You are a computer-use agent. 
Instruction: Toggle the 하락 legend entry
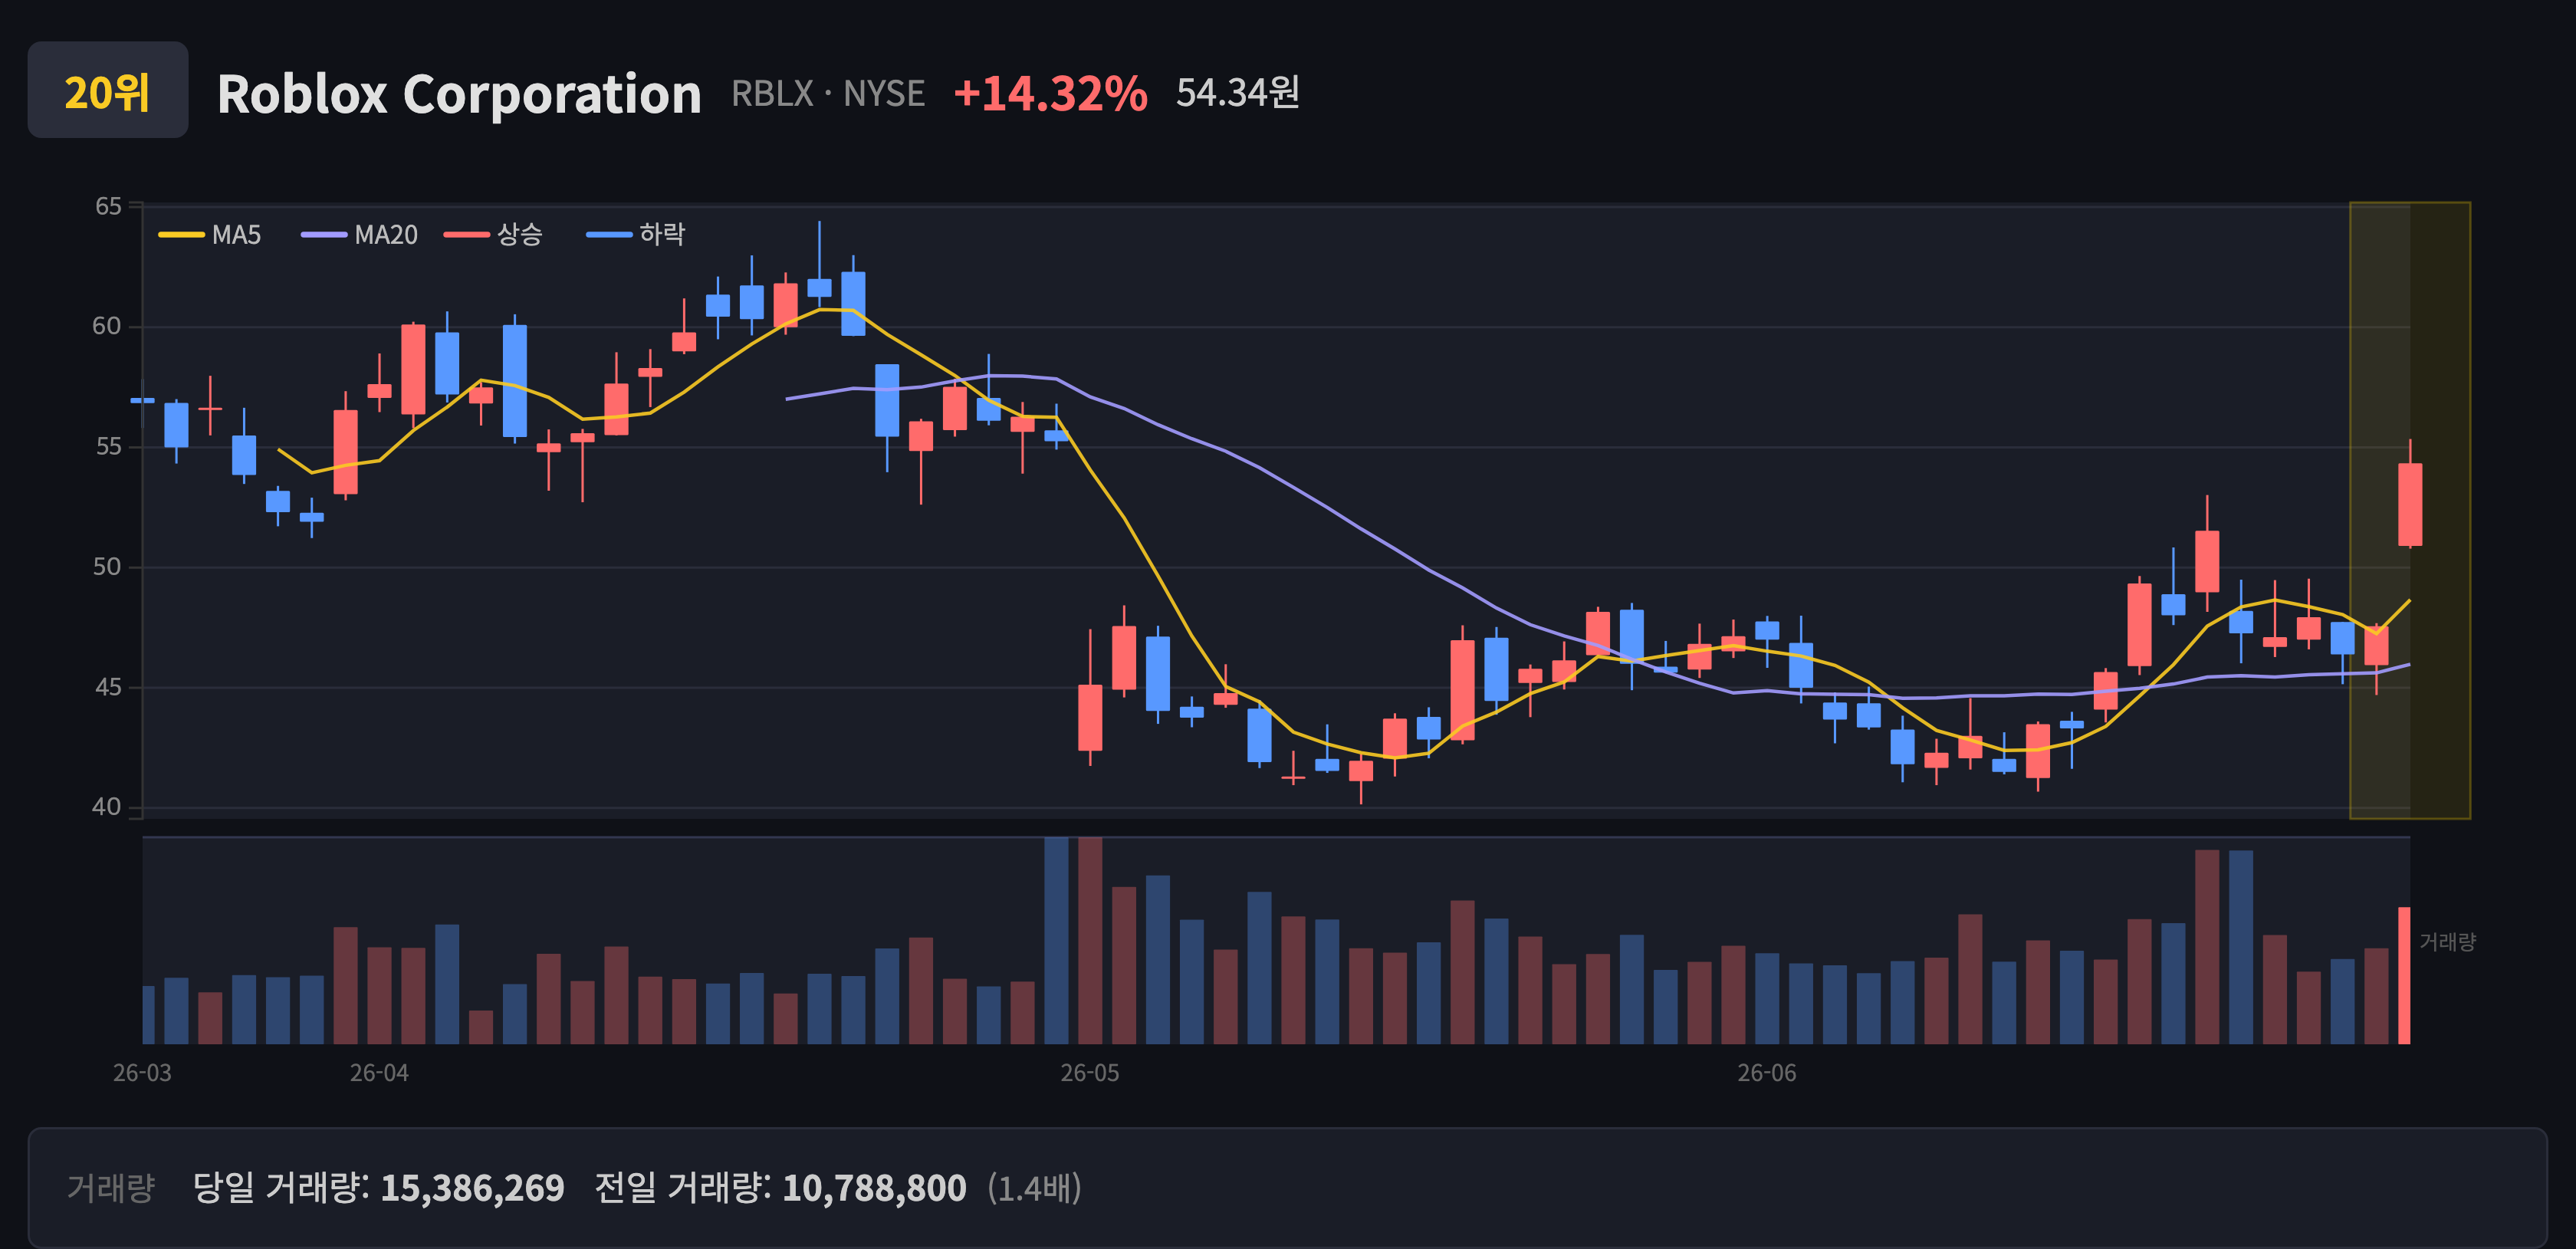(636, 235)
